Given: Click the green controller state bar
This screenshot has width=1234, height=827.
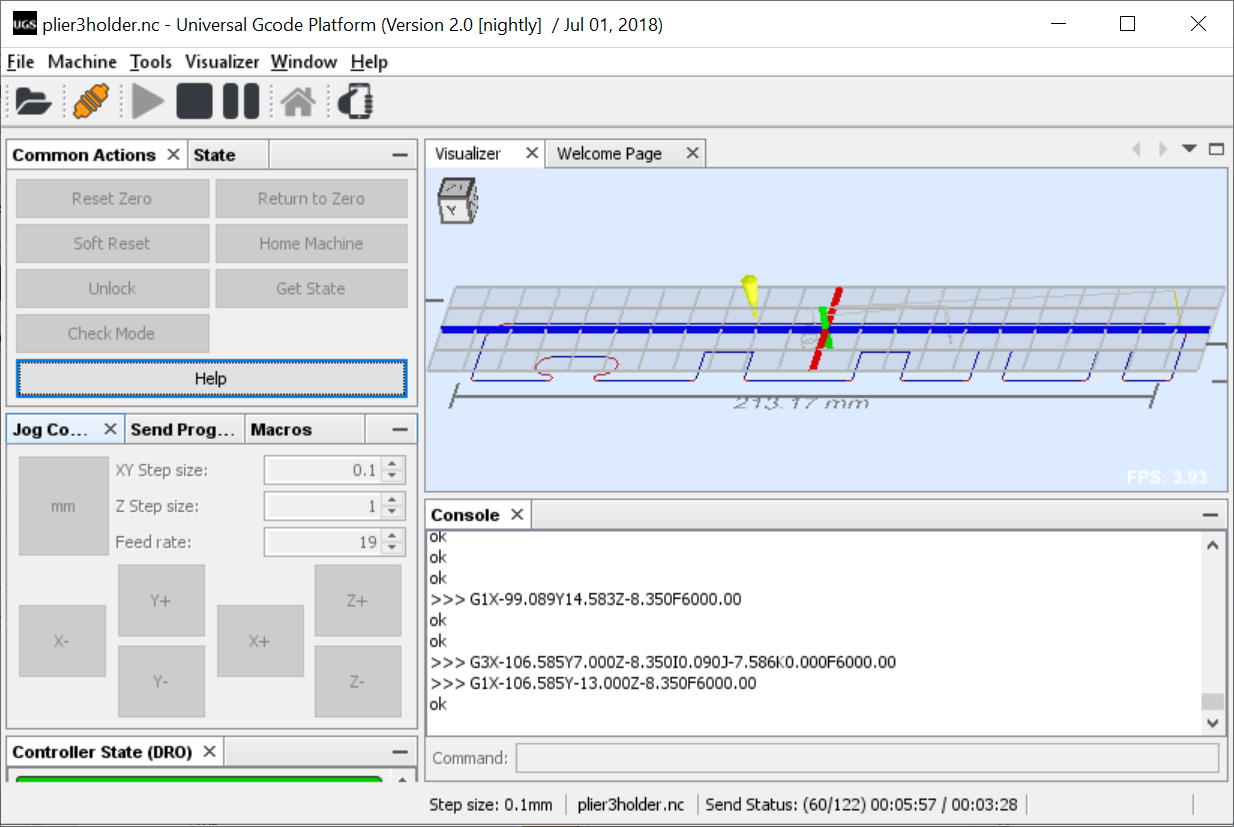Looking at the screenshot, I should [199, 779].
